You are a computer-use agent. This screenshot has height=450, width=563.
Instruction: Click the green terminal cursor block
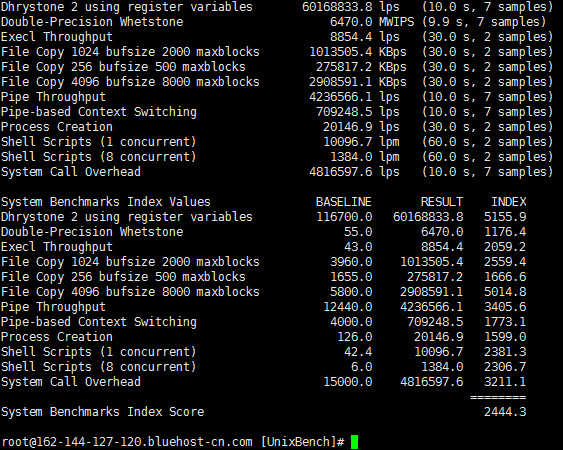[x=354, y=442]
